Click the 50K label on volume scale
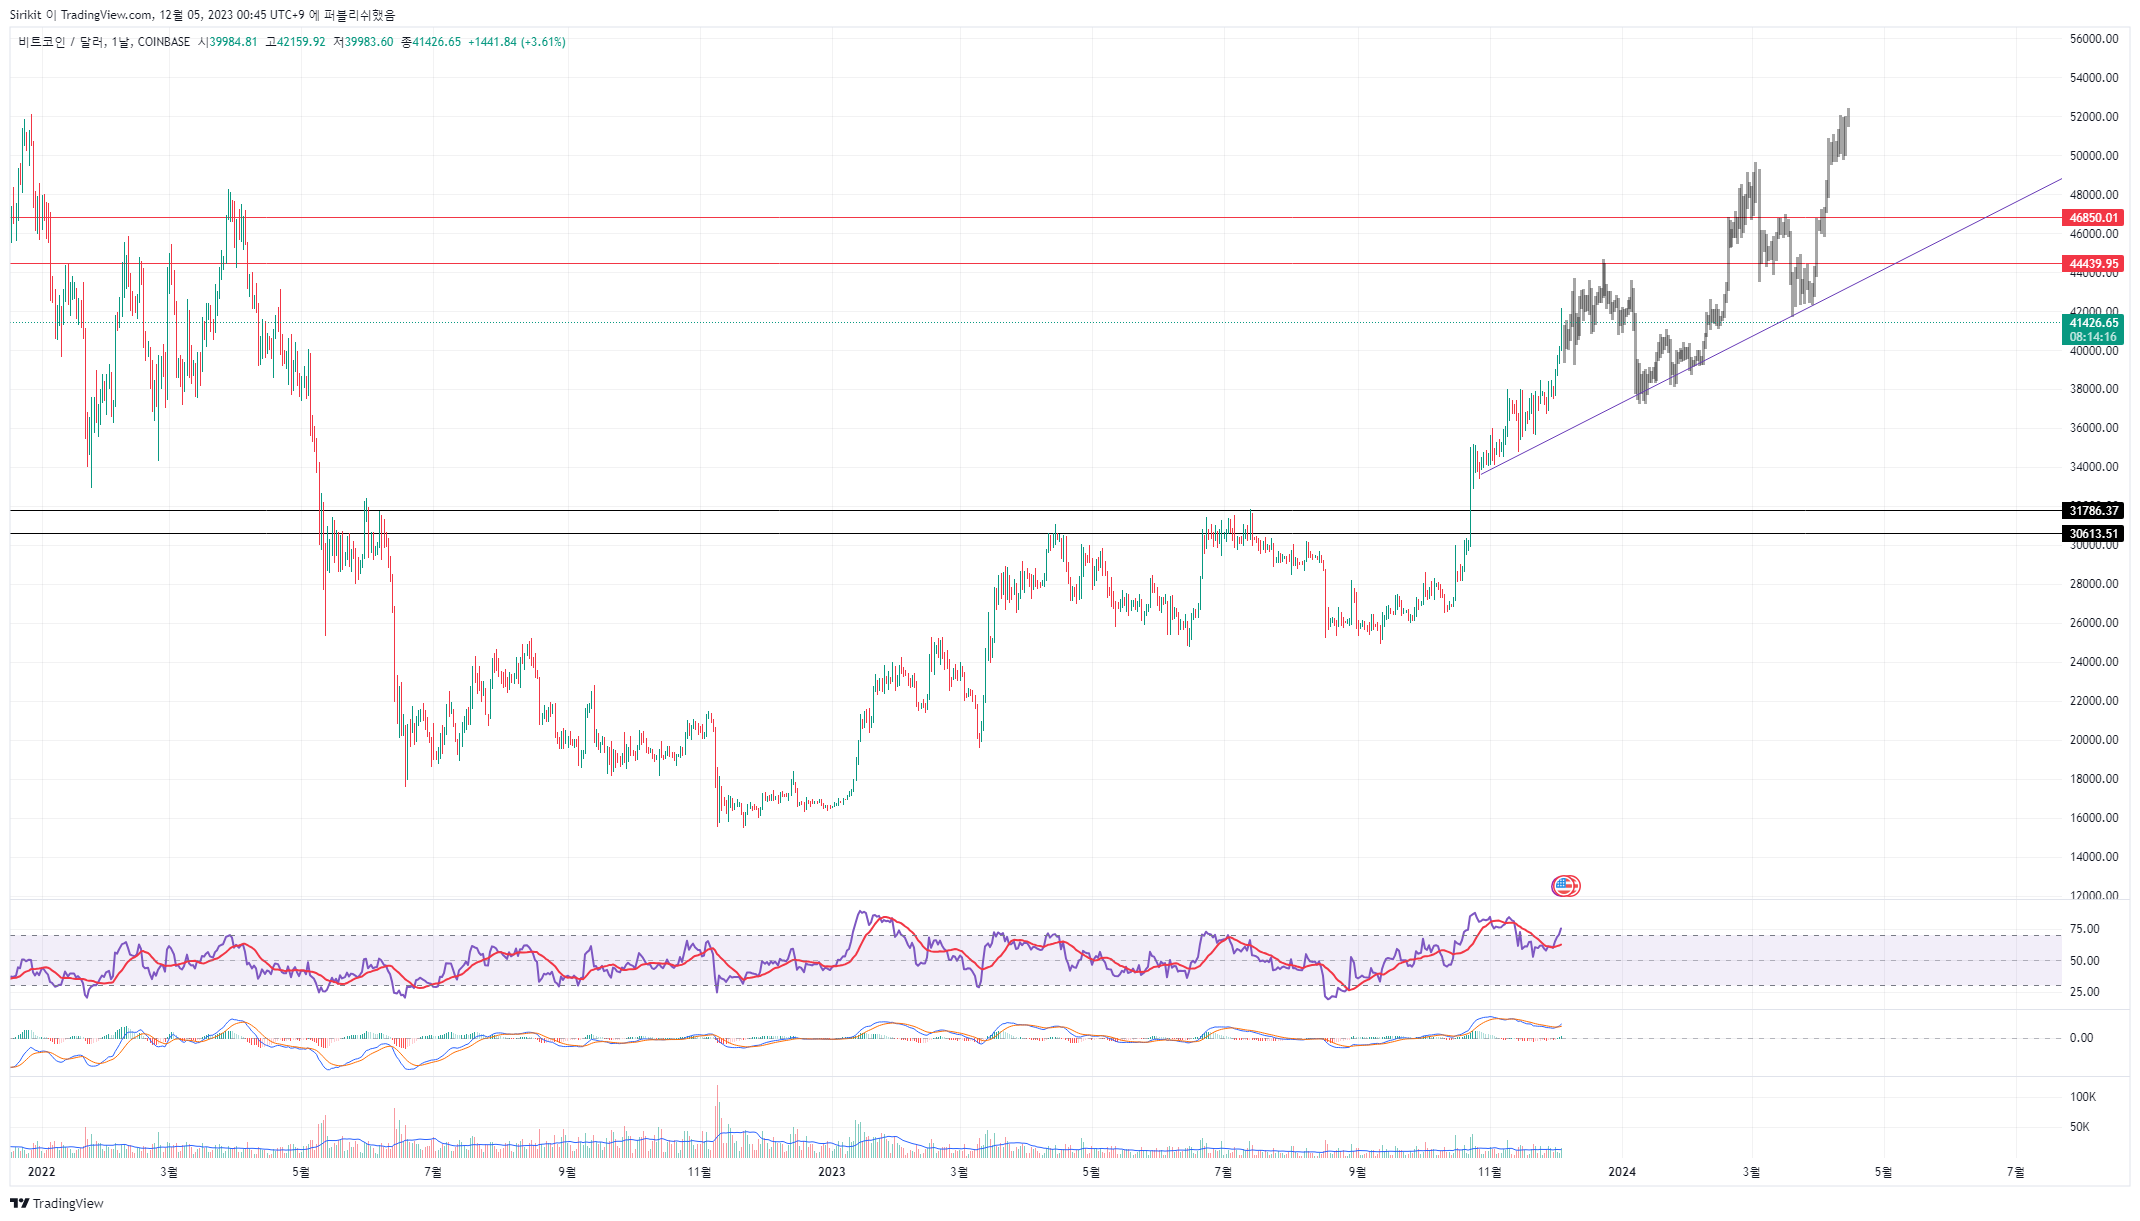Screen dimensions: 2140x1221 click(2080, 1127)
